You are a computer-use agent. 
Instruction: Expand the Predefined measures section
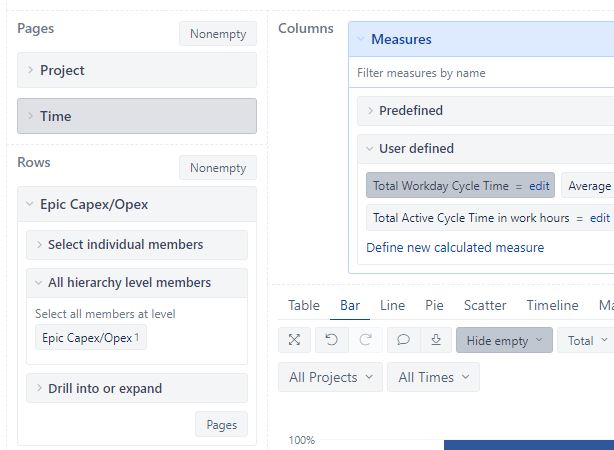486,110
